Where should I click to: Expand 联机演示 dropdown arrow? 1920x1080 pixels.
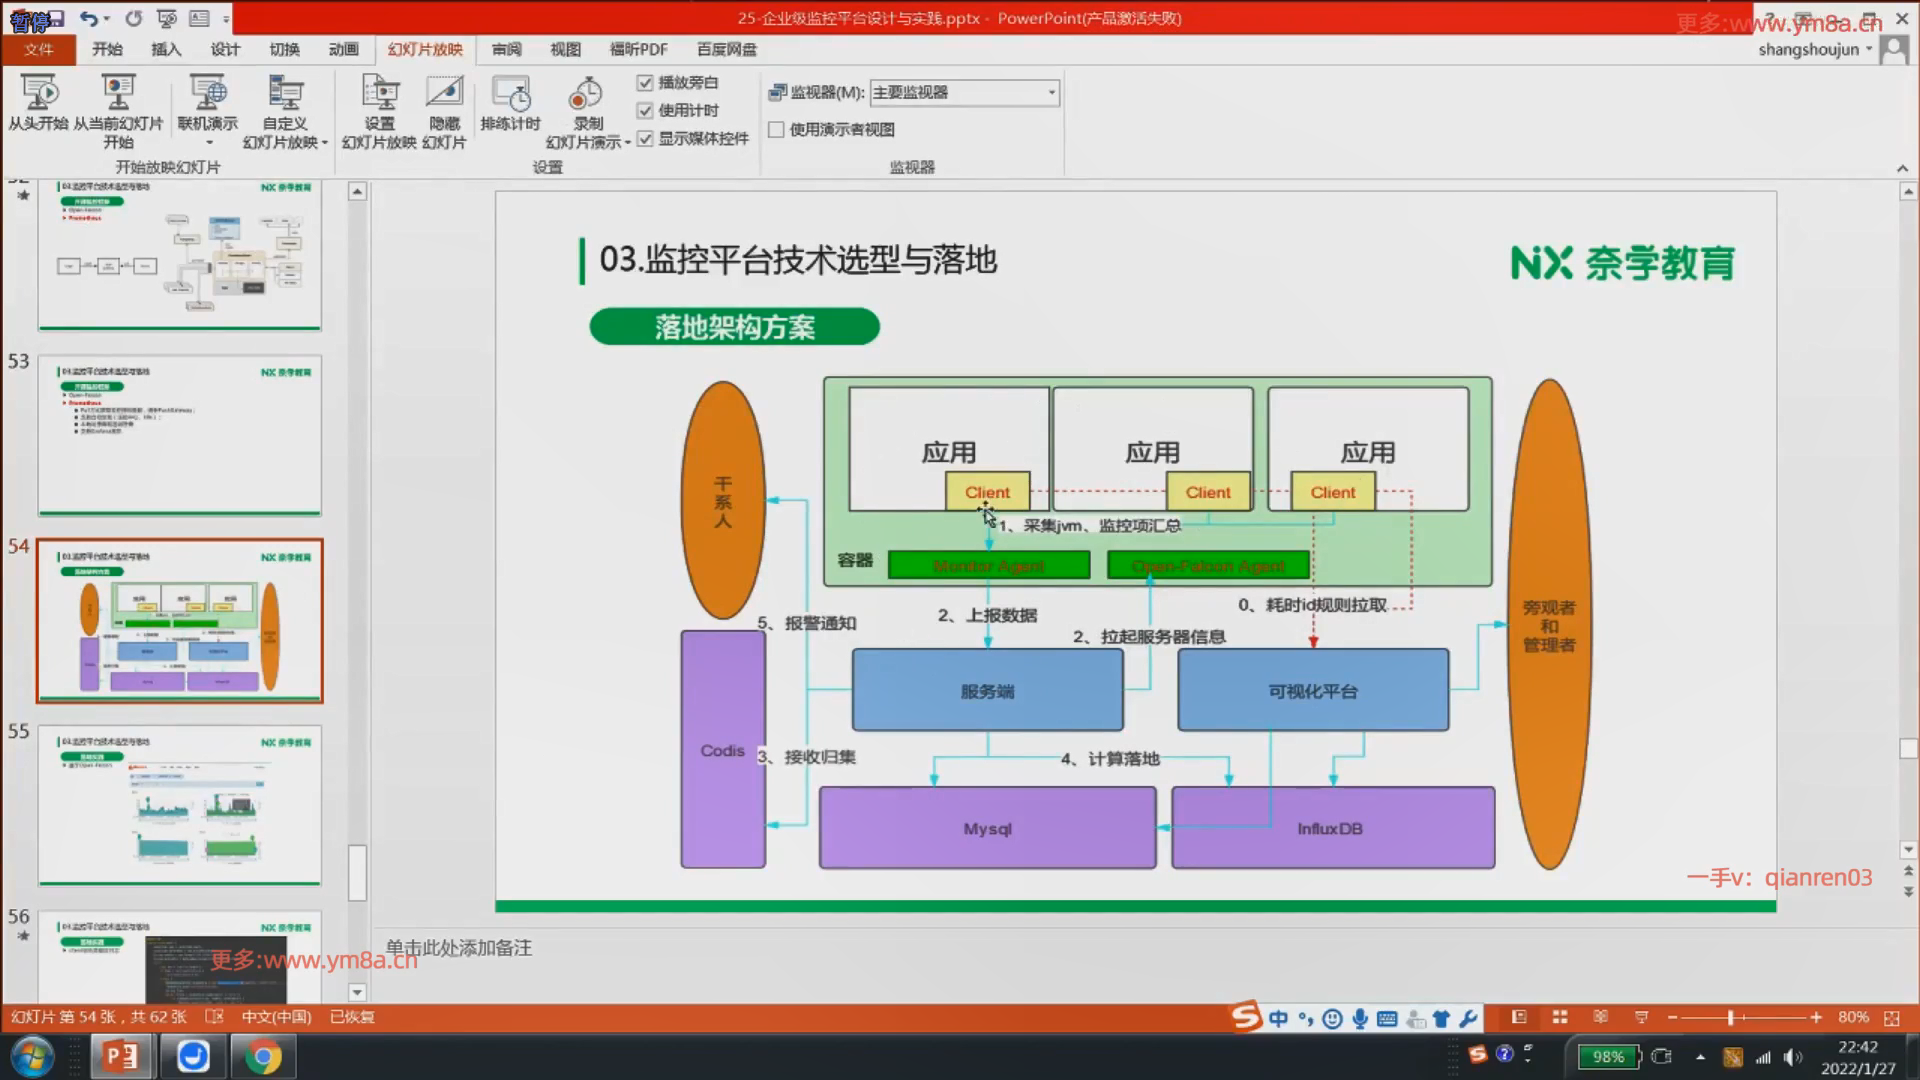tap(208, 142)
